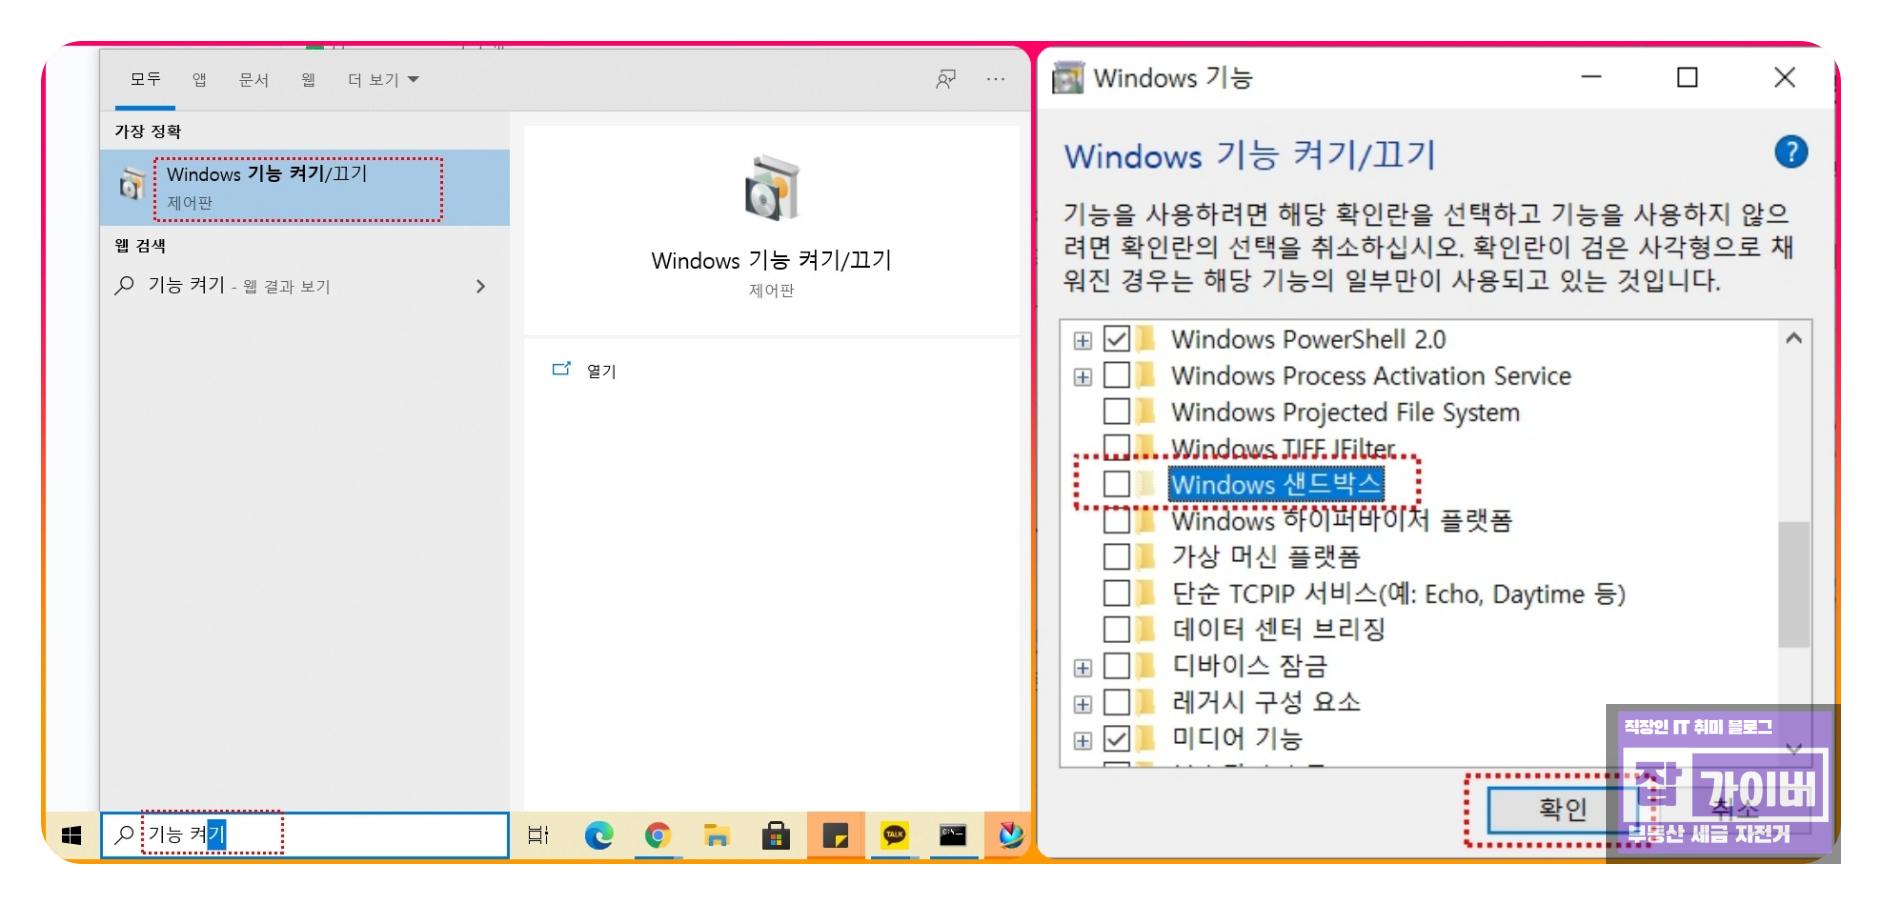Viewport: 1882px width, 905px height.
Task: Click the taskbar search input field
Action: point(305,835)
